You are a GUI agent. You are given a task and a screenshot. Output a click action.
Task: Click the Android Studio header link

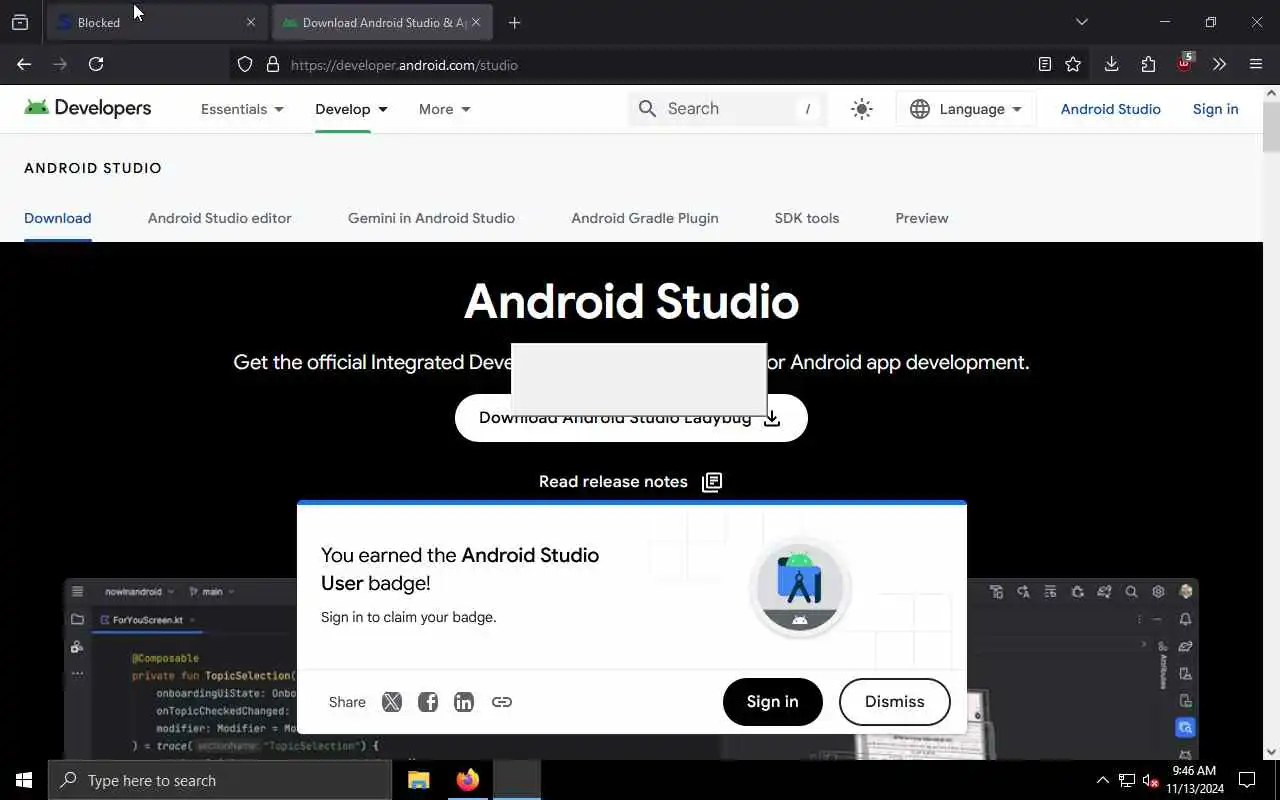click(1110, 109)
